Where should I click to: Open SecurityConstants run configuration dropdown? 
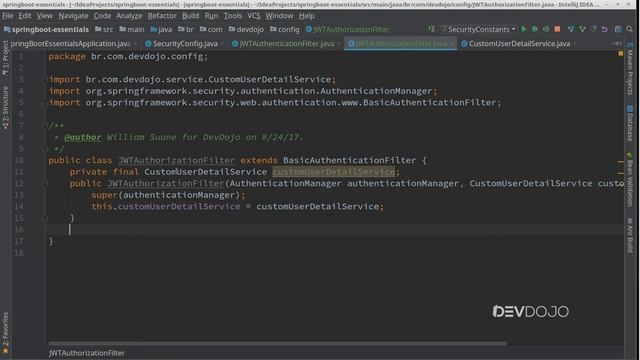click(x=478, y=29)
